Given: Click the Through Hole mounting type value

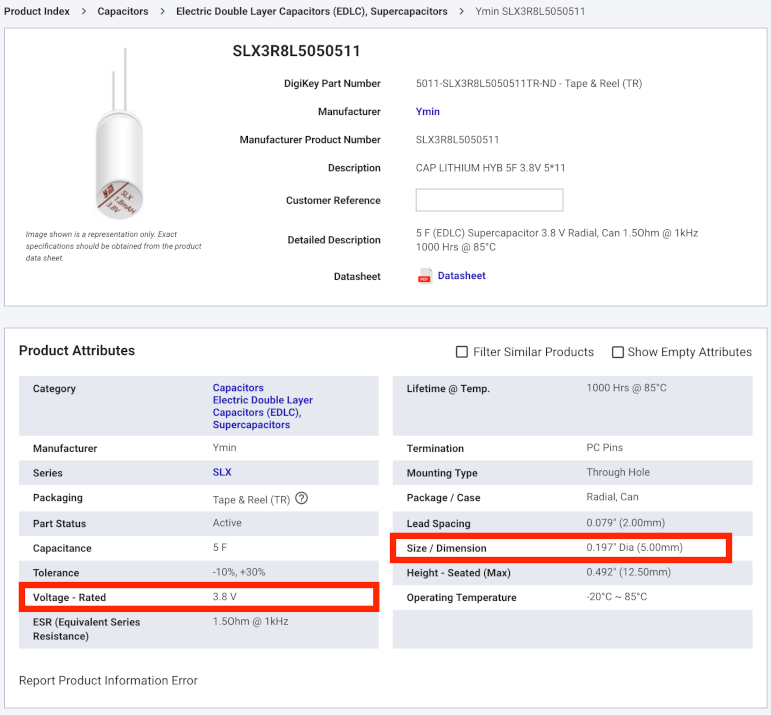Looking at the screenshot, I should [x=618, y=472].
